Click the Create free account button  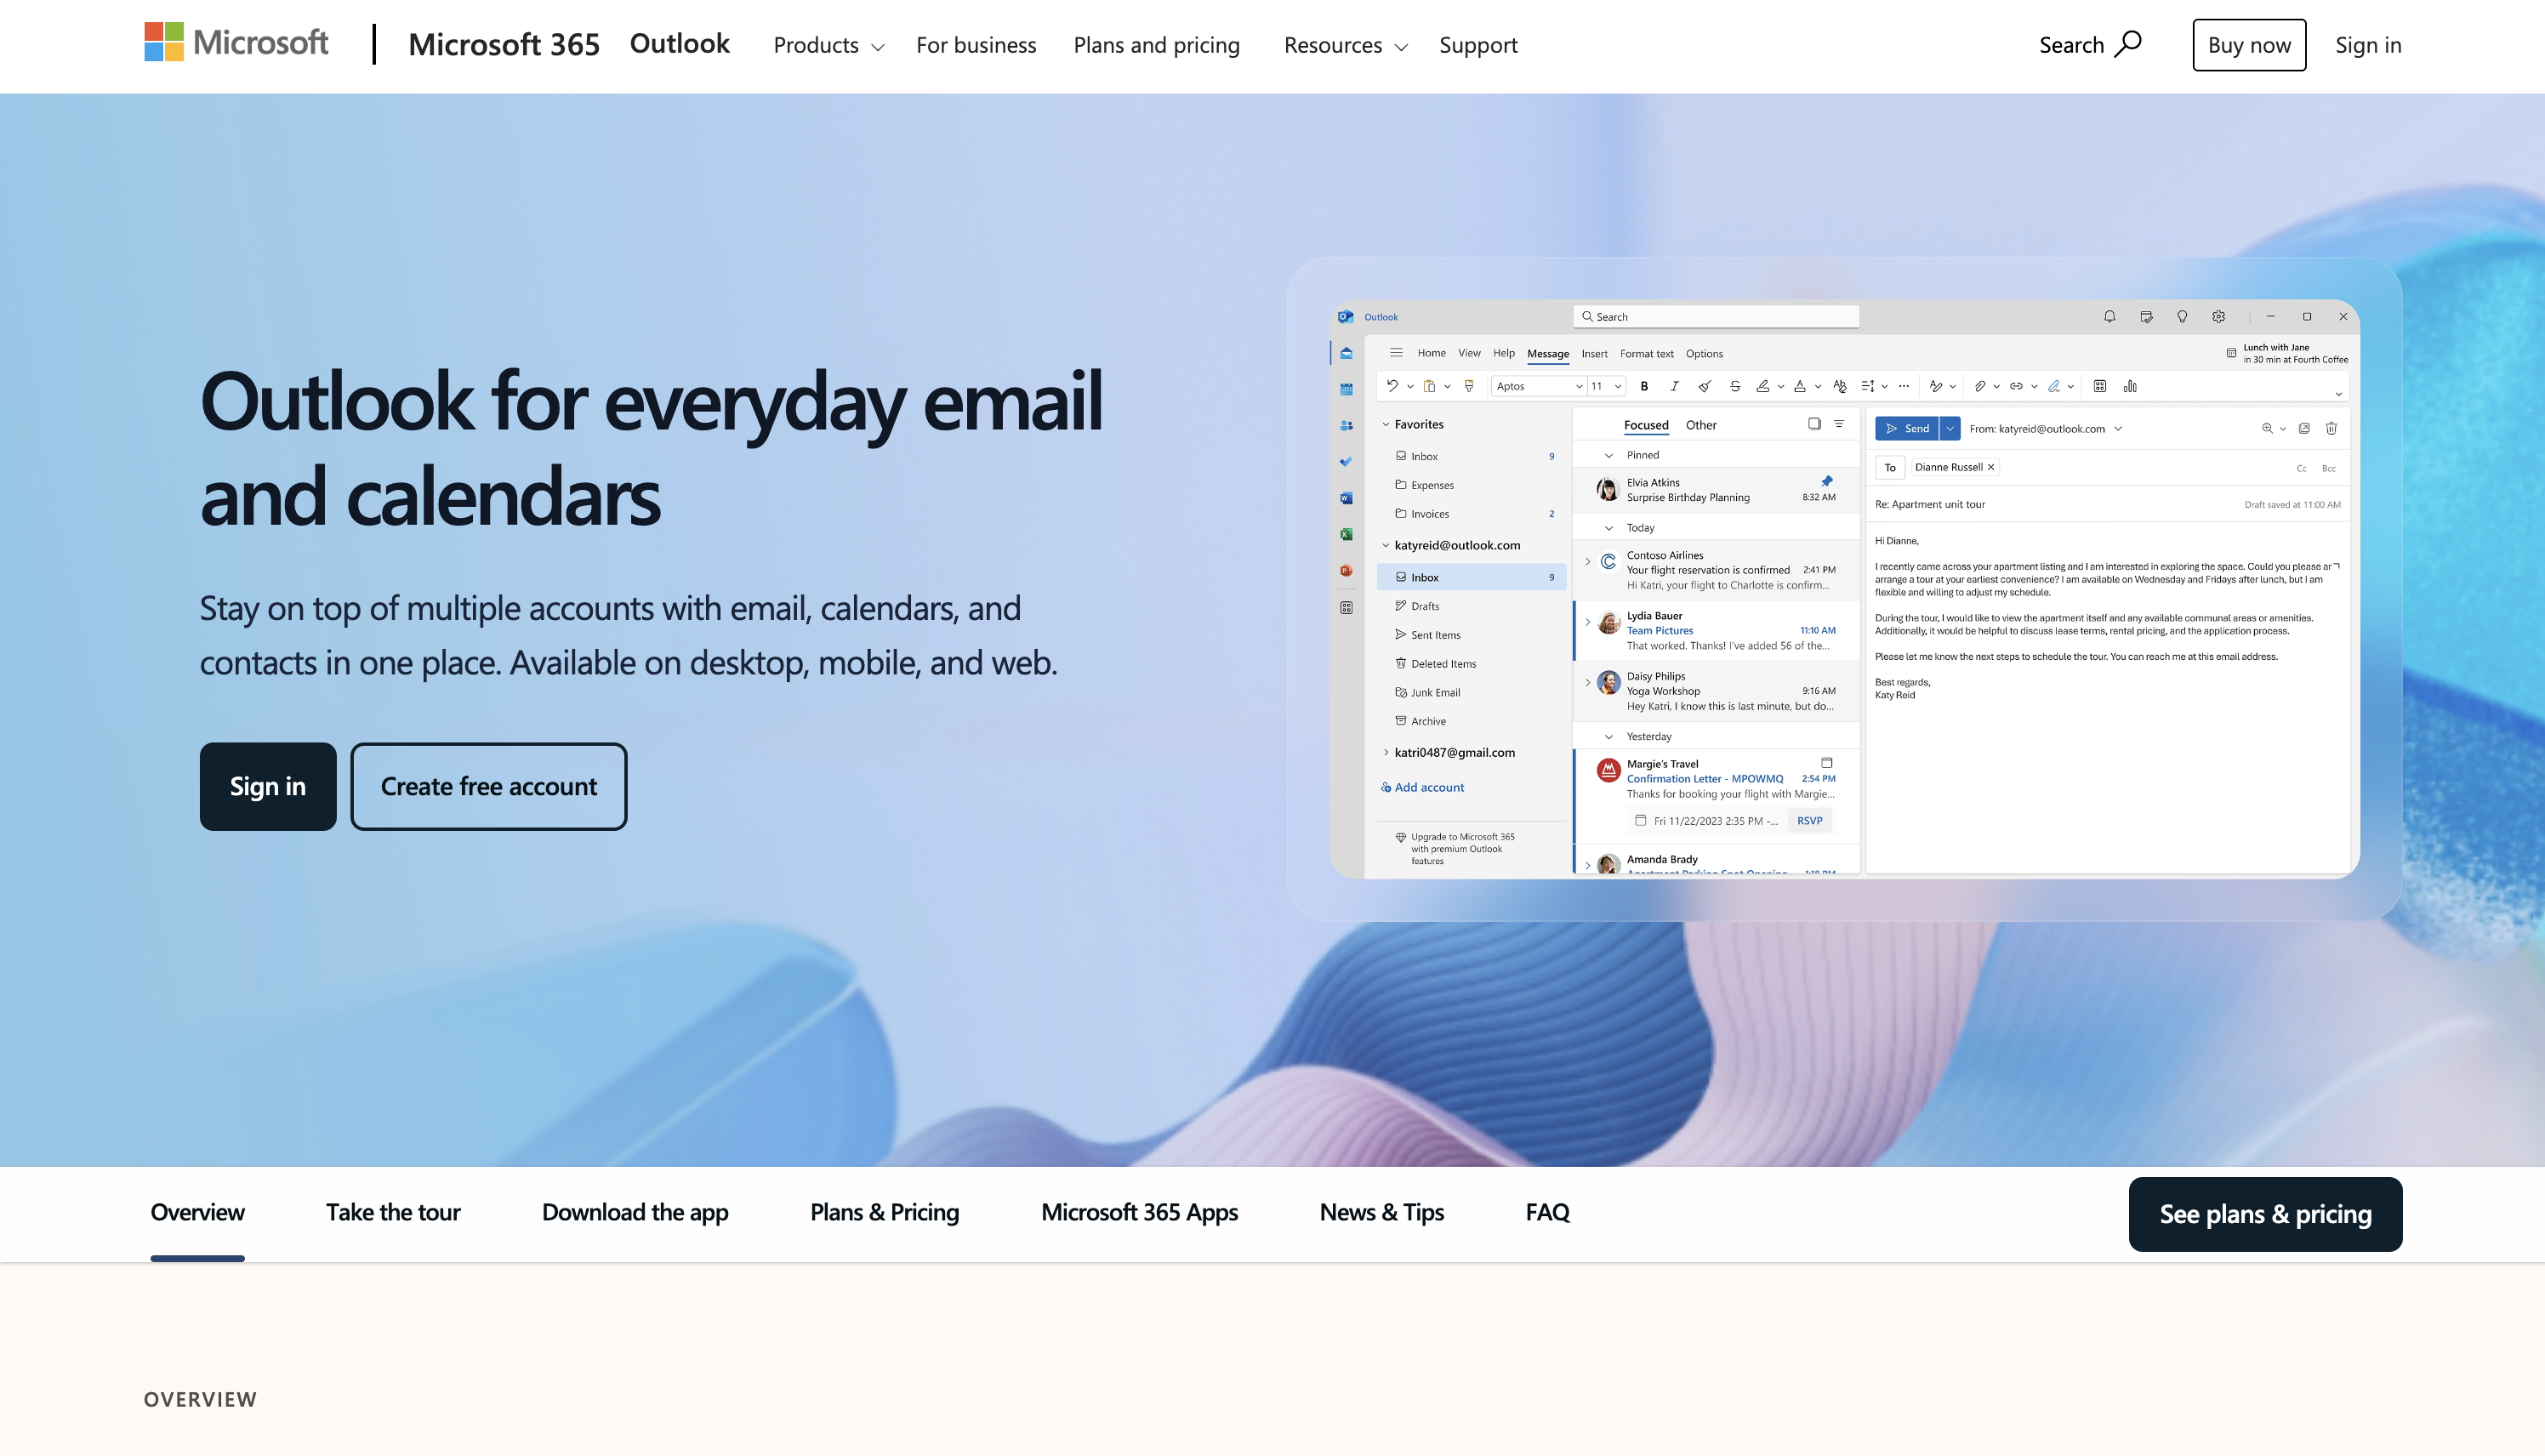coord(488,786)
